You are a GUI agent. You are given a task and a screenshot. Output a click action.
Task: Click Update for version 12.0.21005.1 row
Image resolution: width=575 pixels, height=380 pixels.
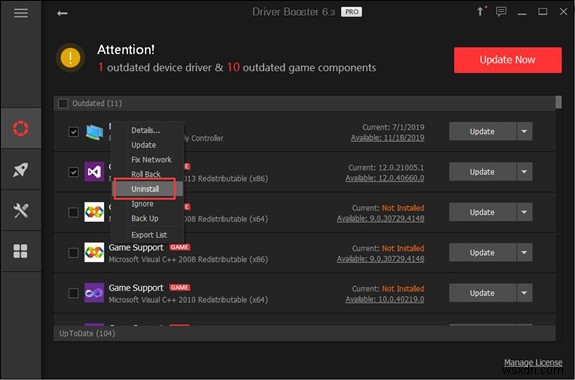coord(482,172)
